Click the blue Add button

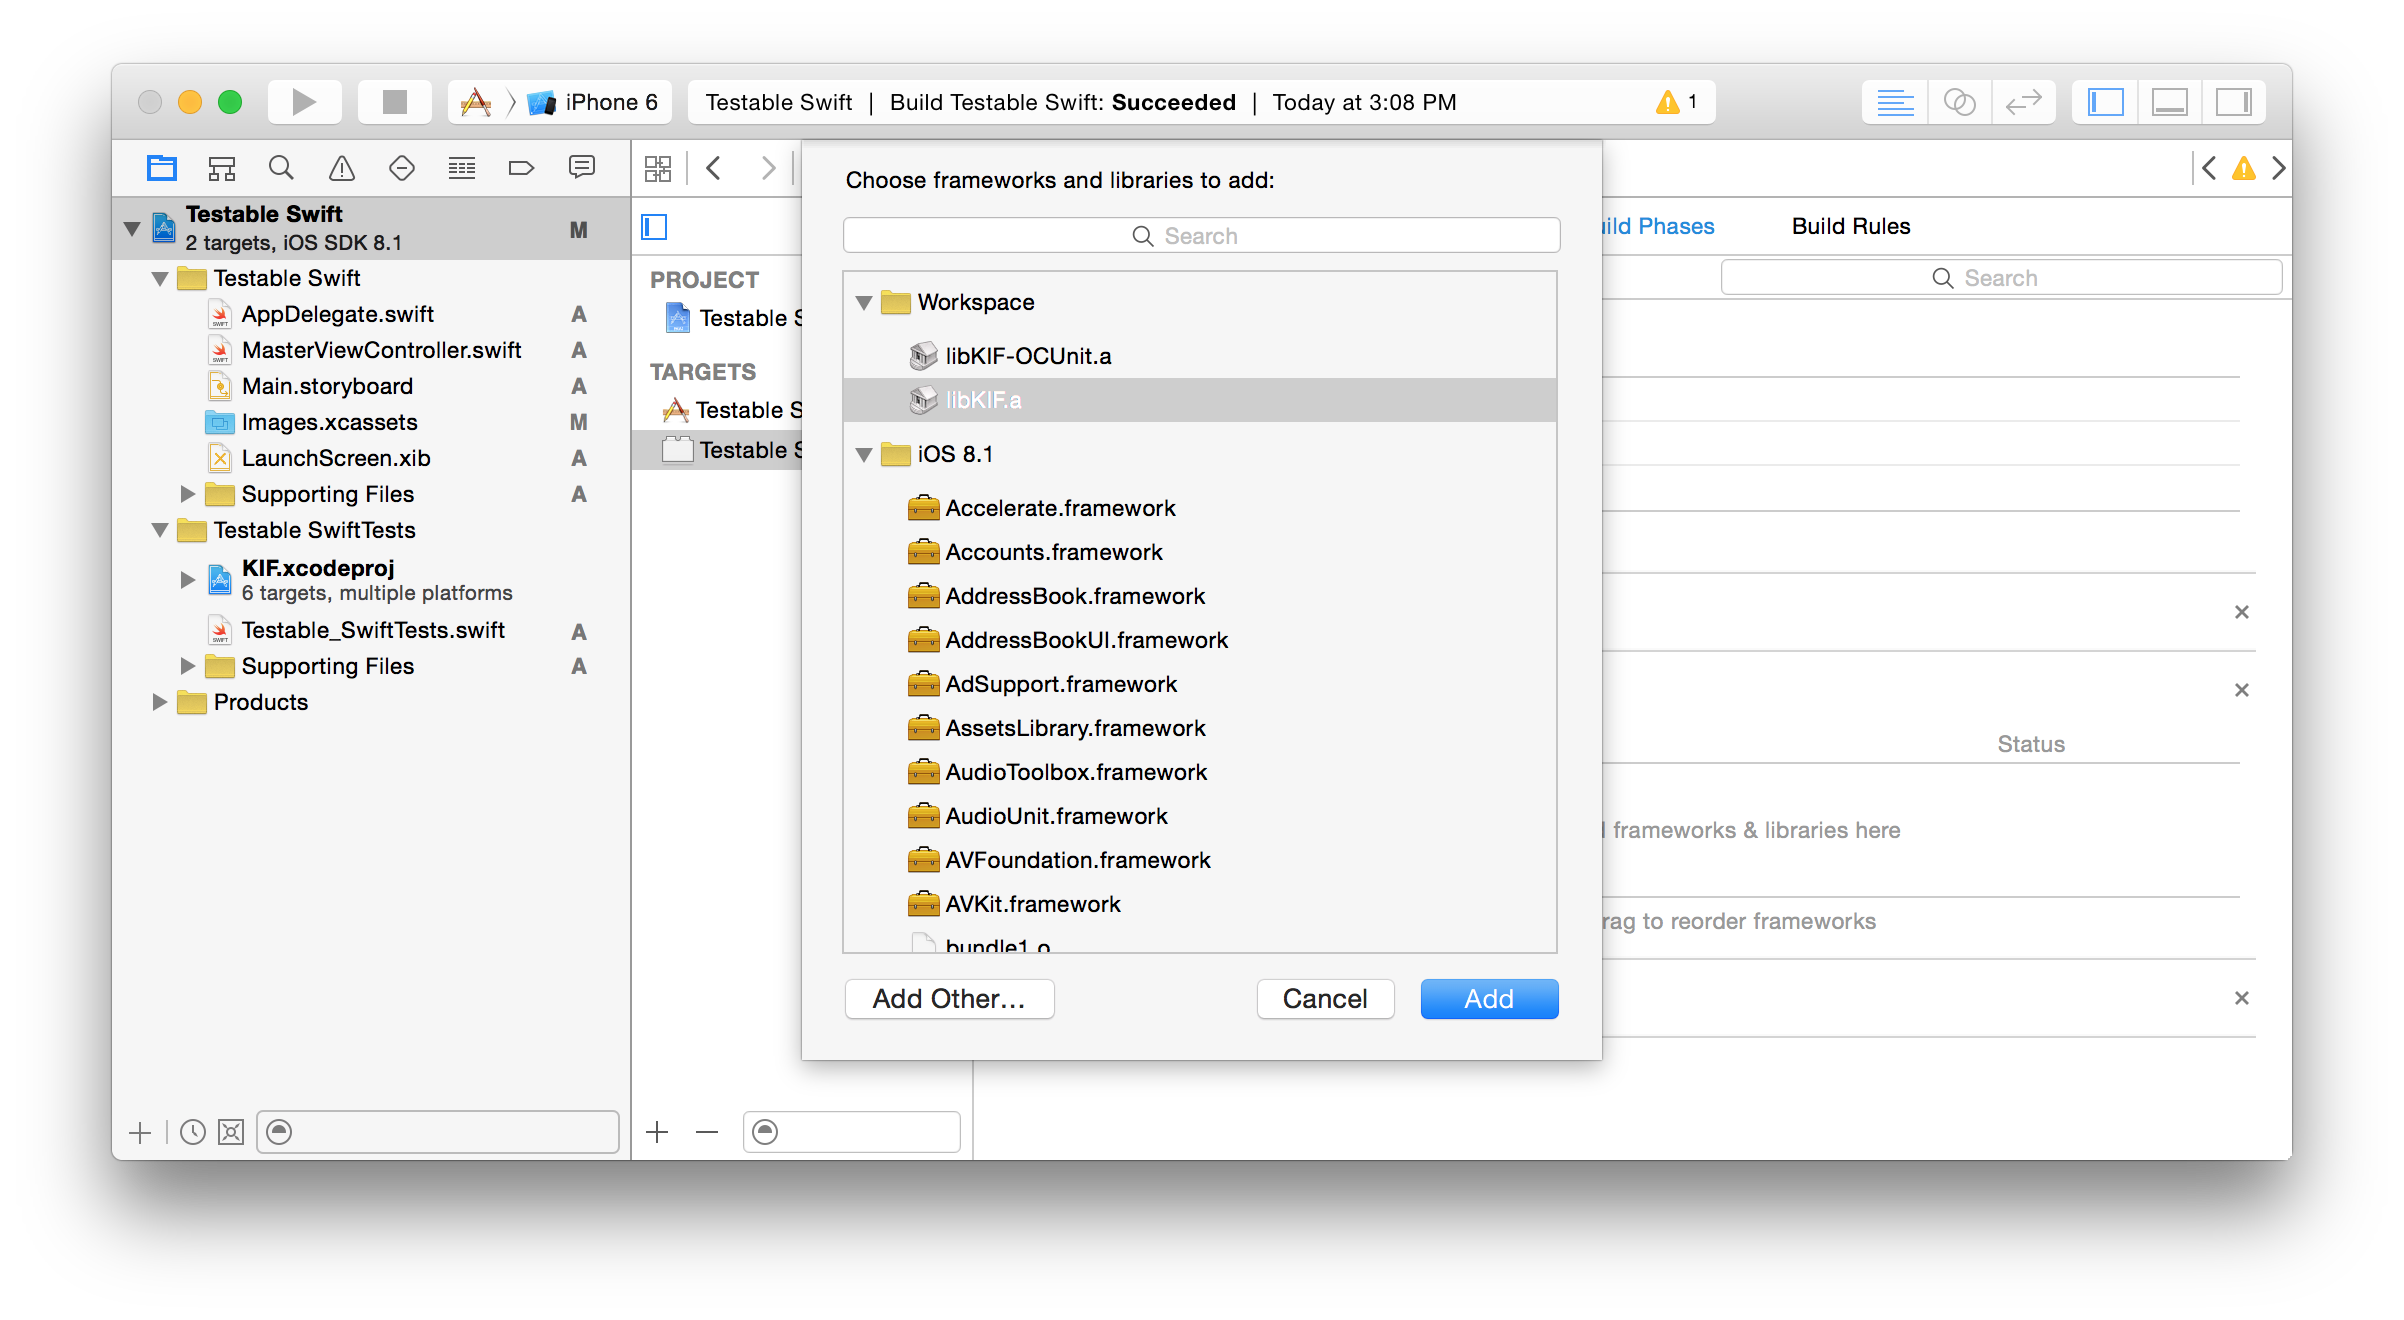(x=1488, y=998)
